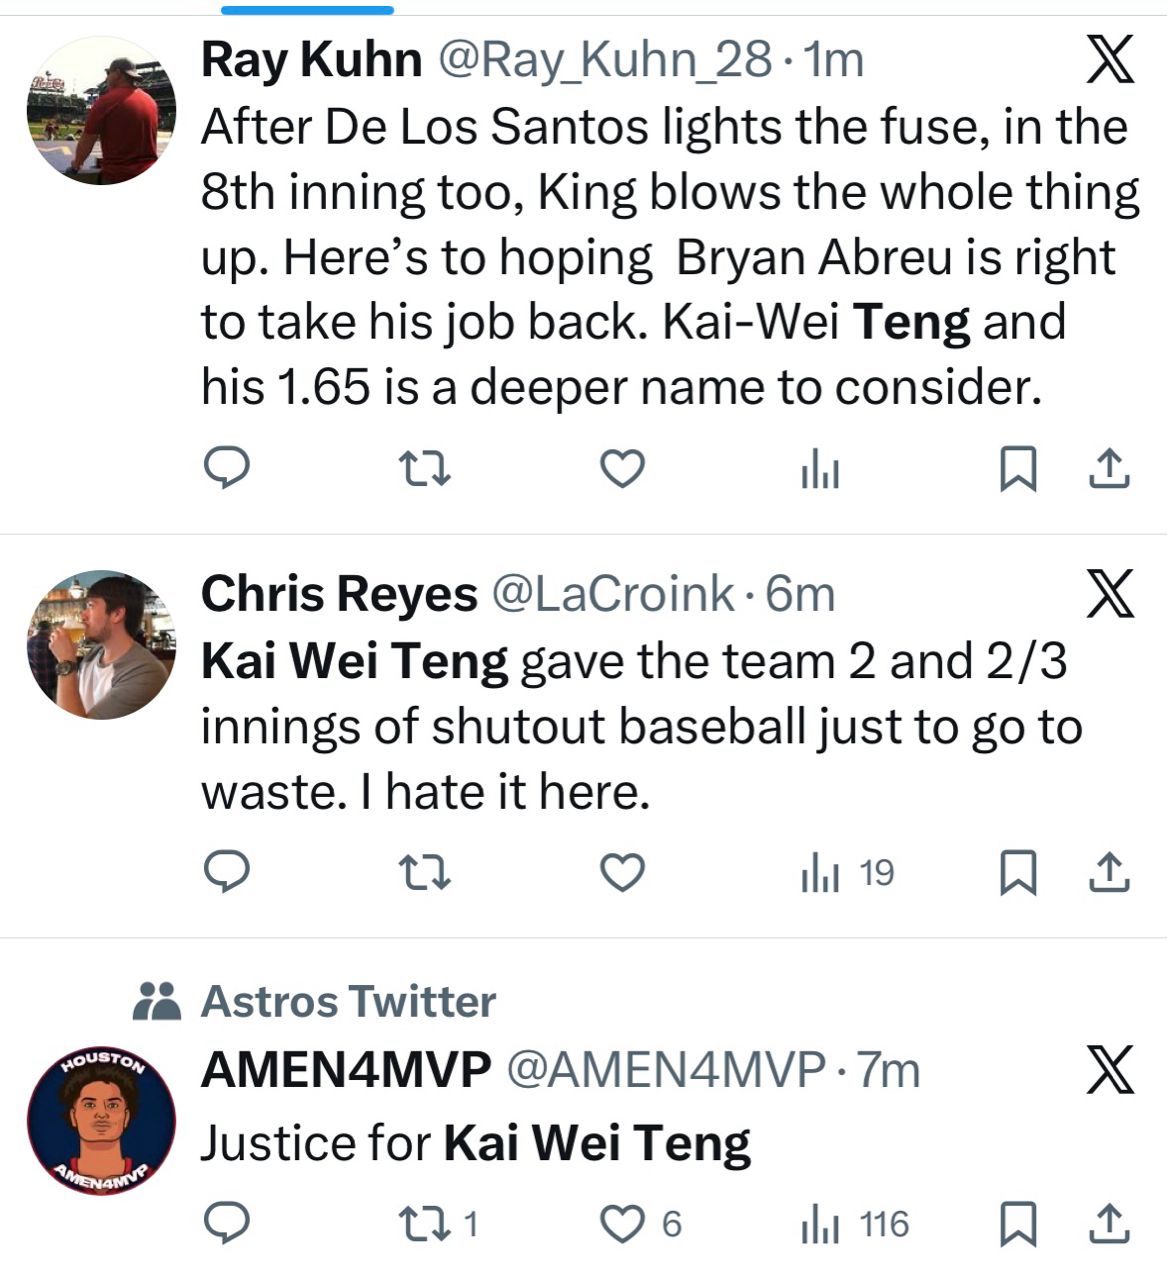Open the 19 views analytics icon
1168x1280 pixels.
(x=845, y=873)
